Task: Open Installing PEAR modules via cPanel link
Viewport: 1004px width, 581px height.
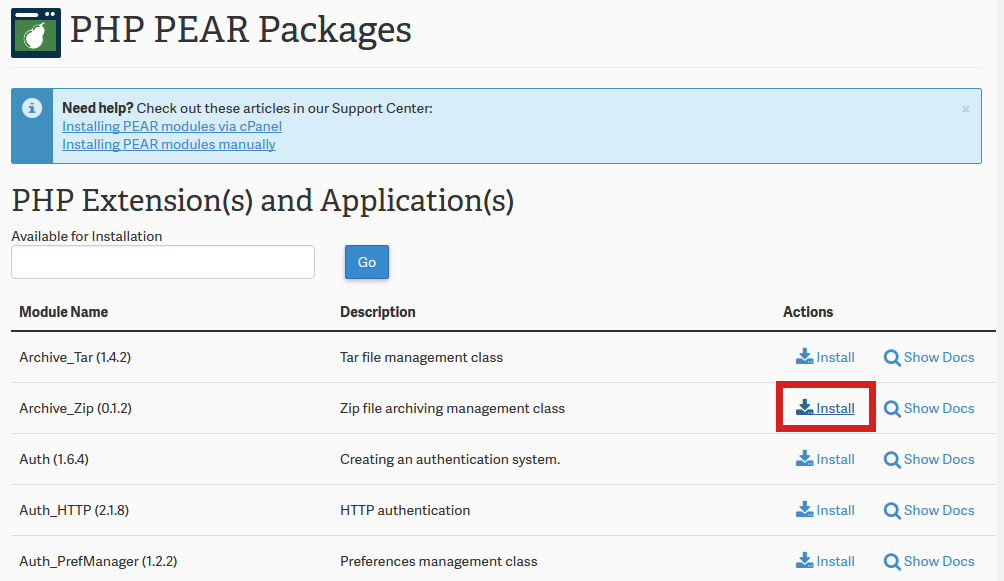Action: pos(172,126)
